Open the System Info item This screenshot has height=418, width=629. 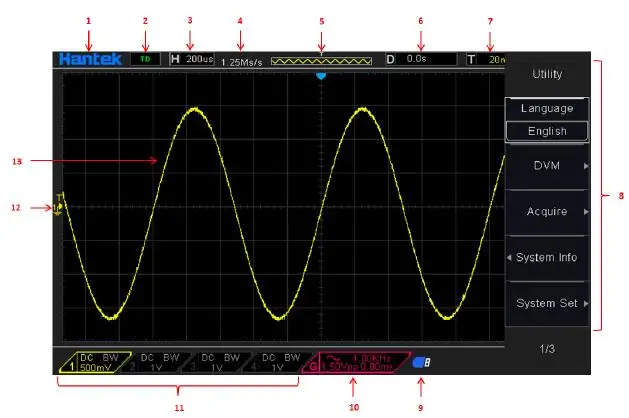click(547, 258)
